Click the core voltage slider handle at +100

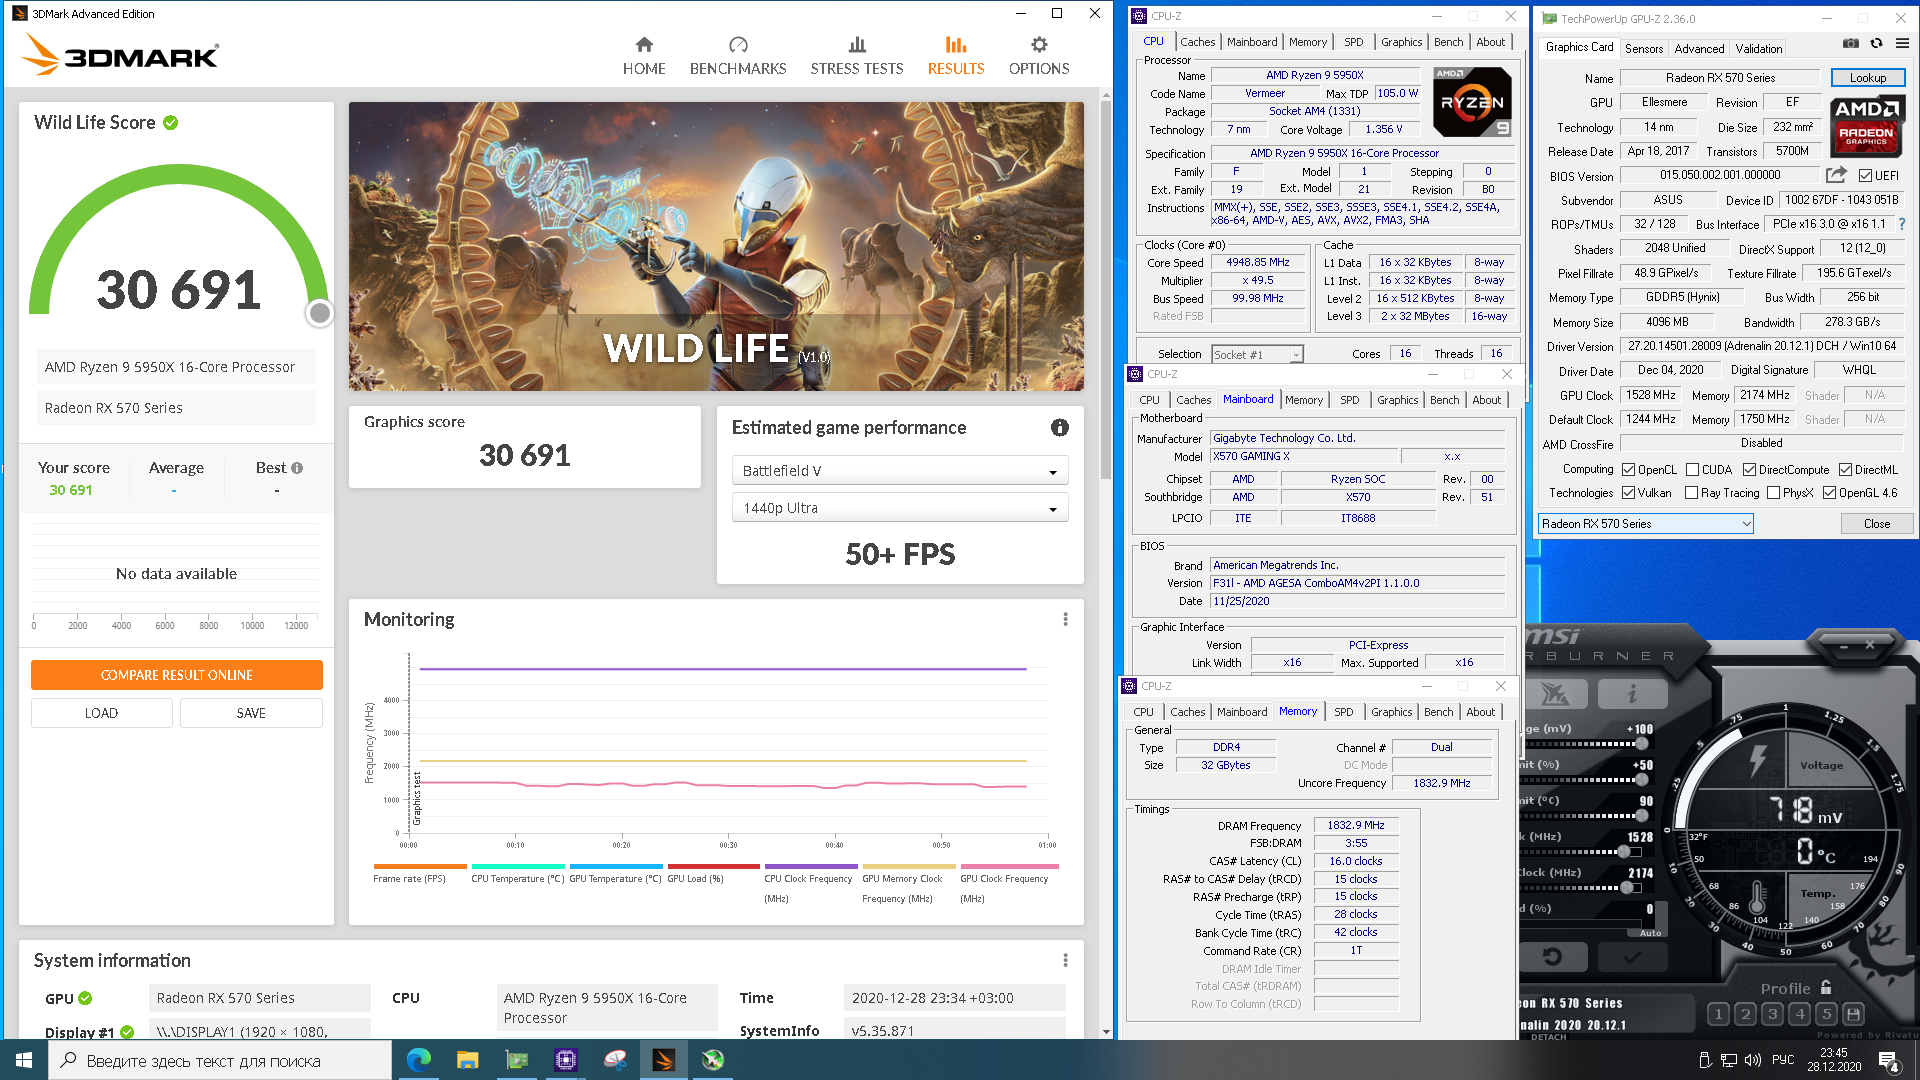[1641, 743]
